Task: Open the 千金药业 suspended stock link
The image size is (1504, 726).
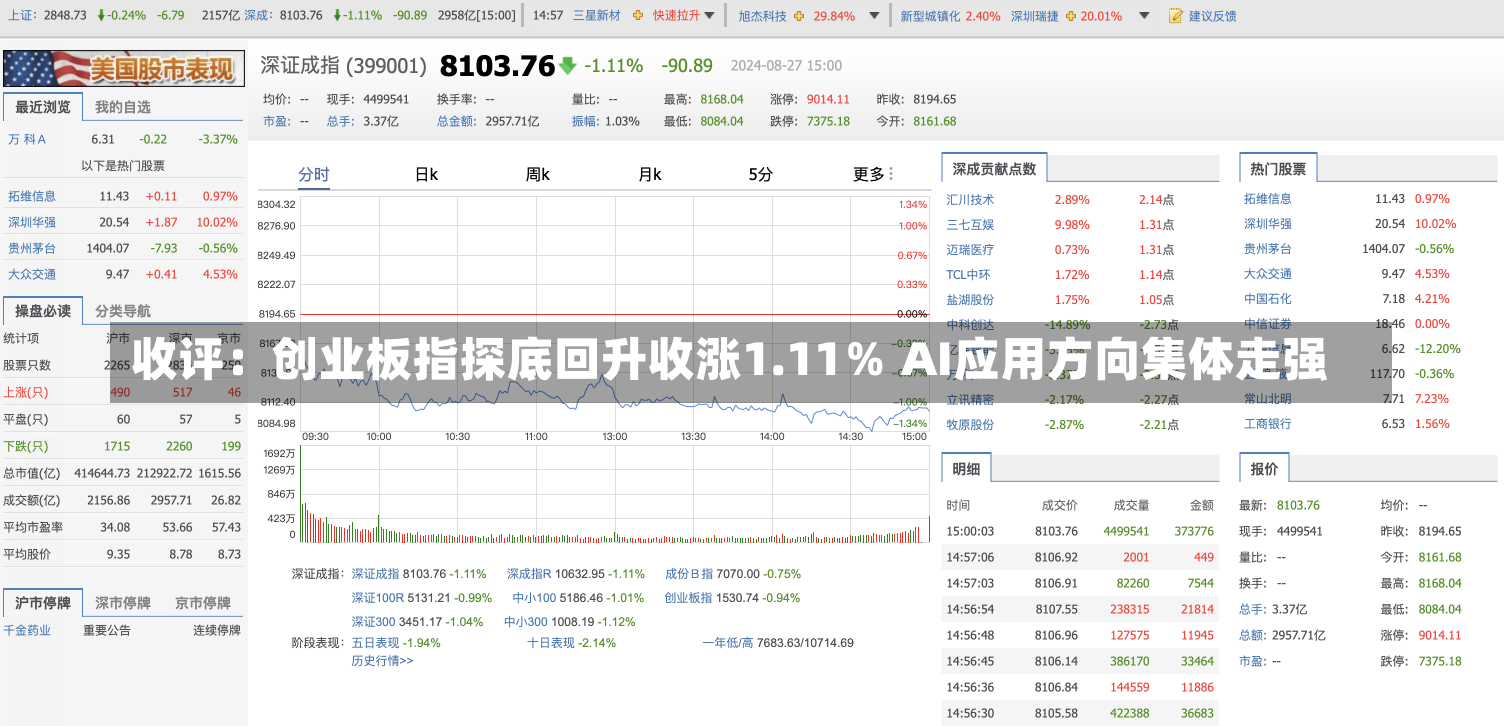Action: point(27,630)
